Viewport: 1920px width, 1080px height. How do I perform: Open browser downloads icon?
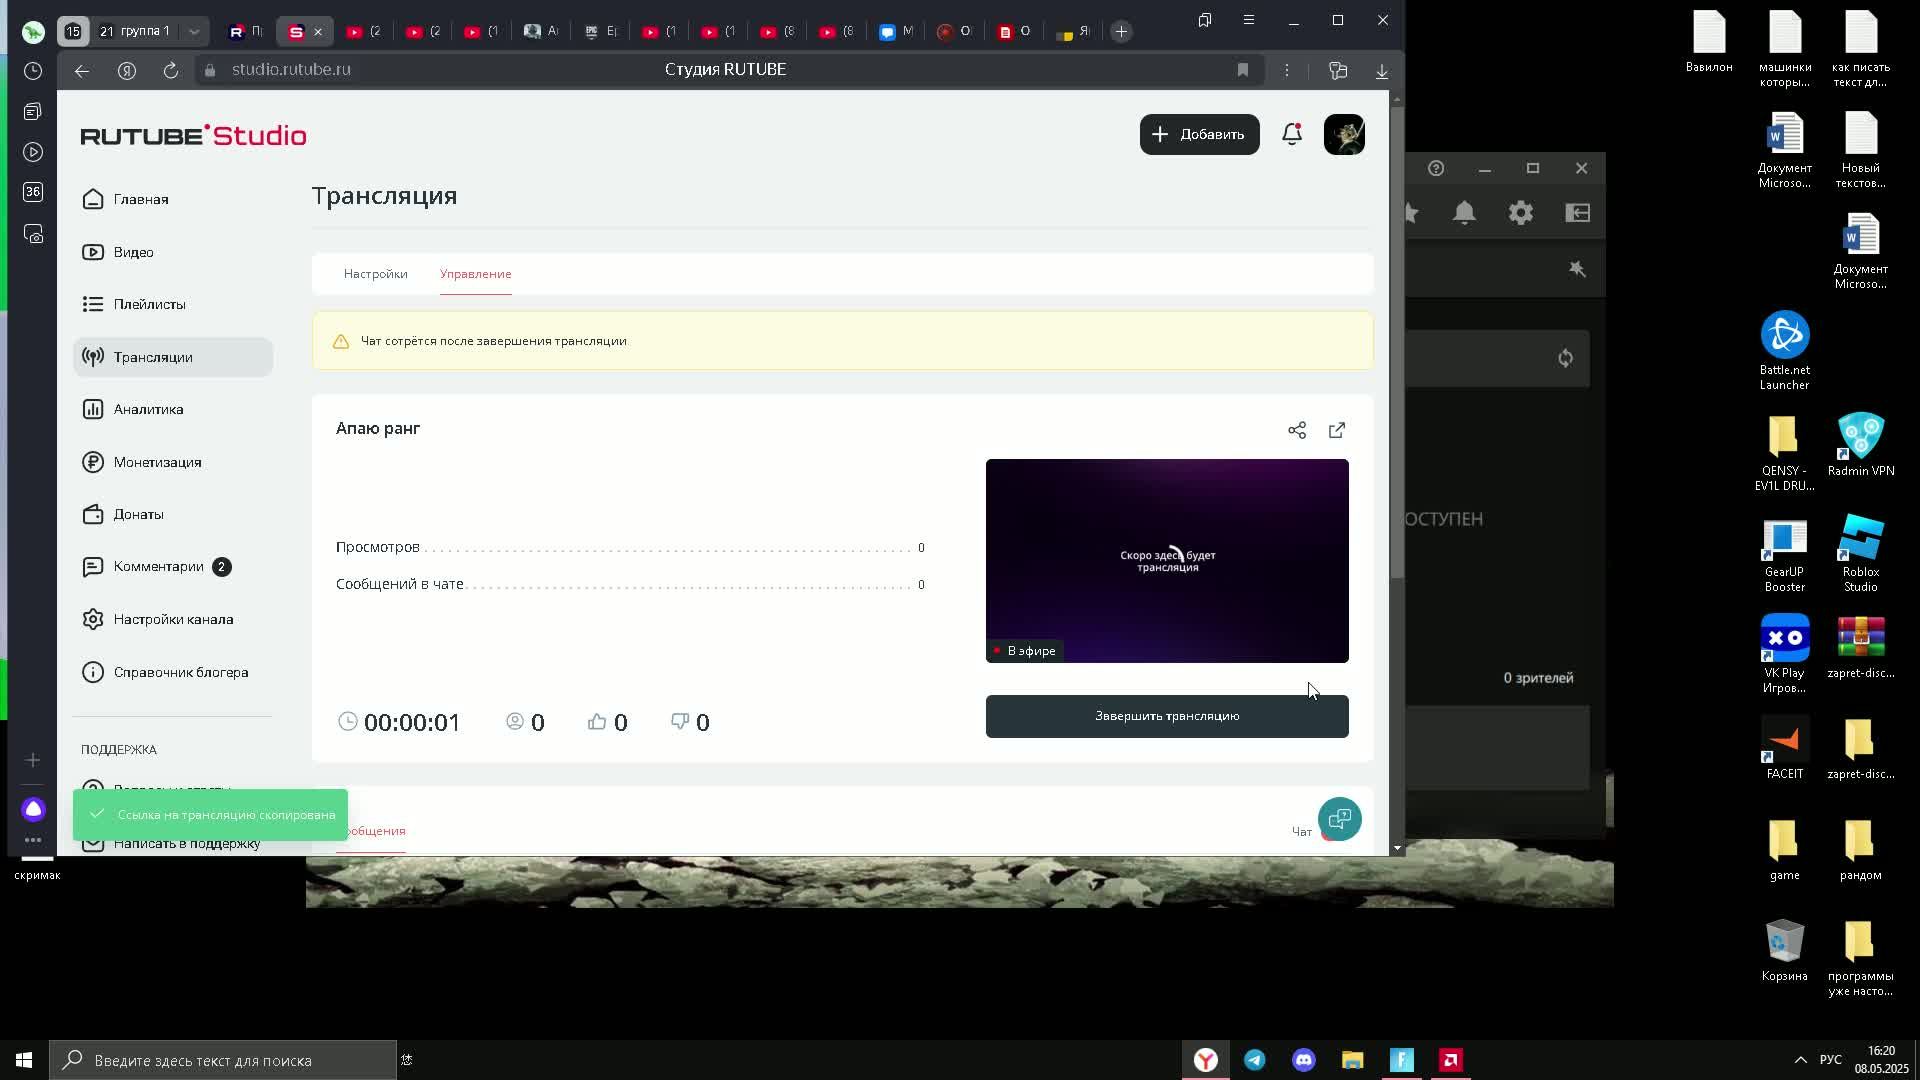click(x=1382, y=70)
